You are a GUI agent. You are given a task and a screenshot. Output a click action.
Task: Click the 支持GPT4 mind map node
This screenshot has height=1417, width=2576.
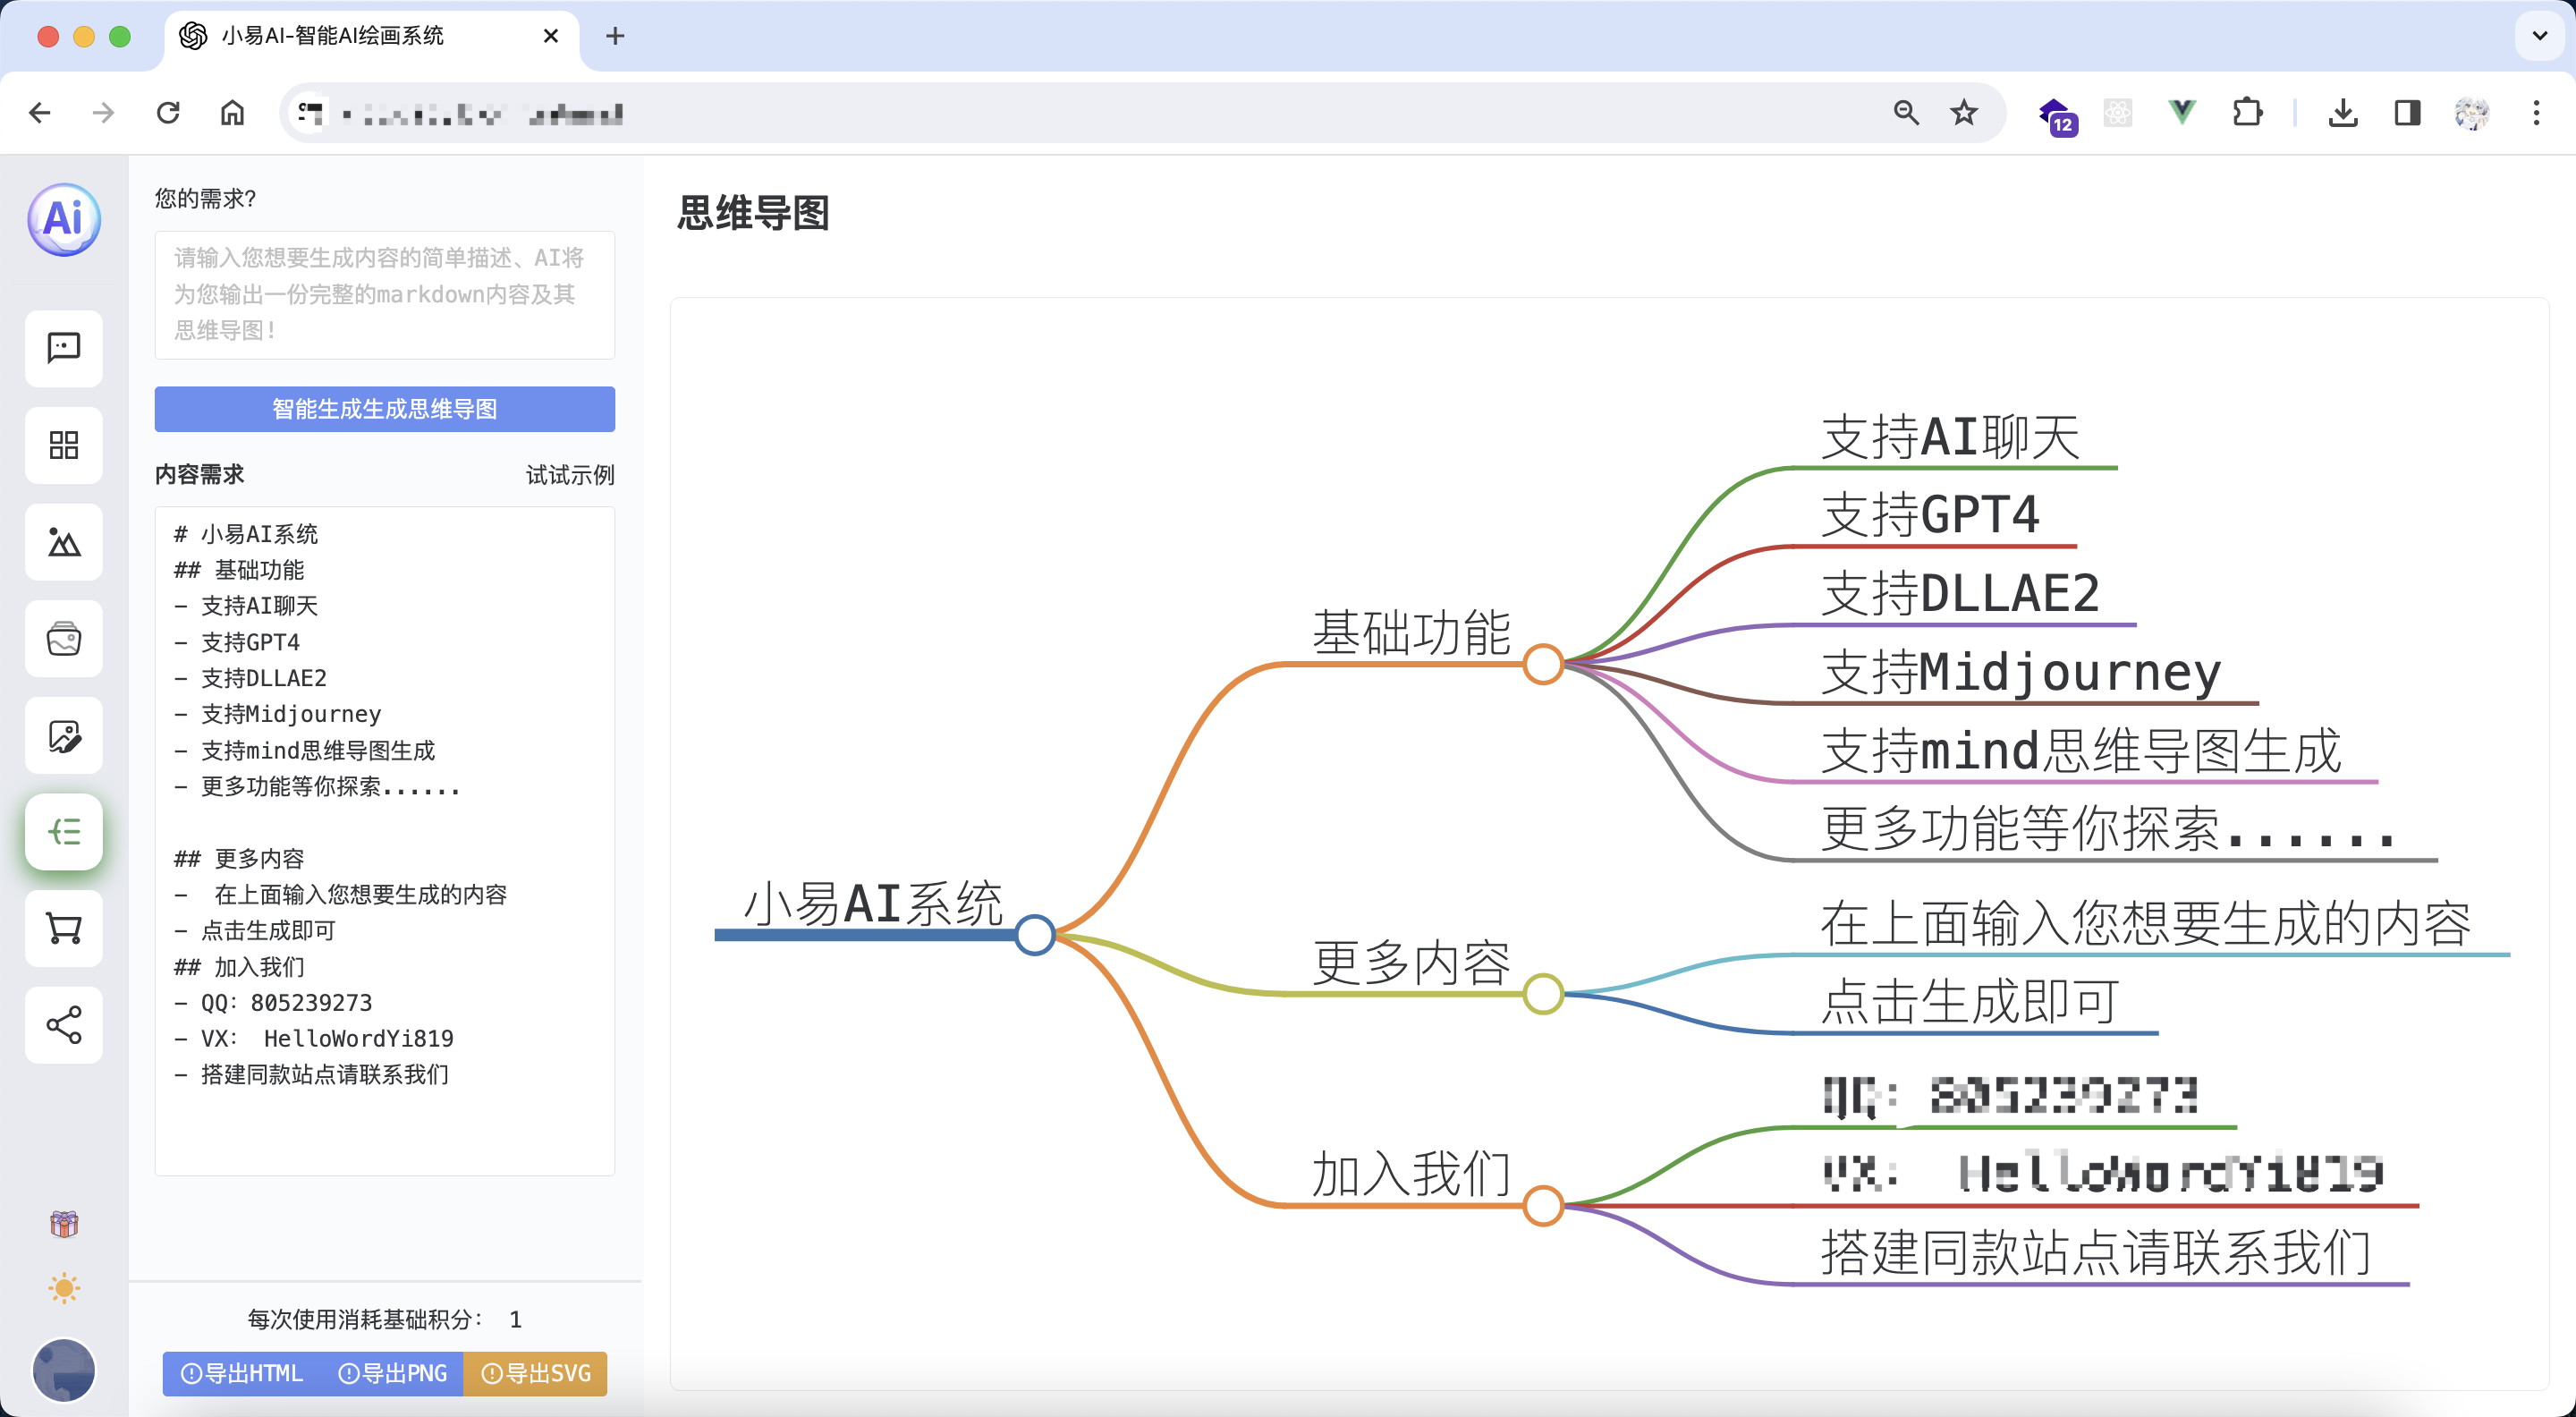click(x=1930, y=515)
